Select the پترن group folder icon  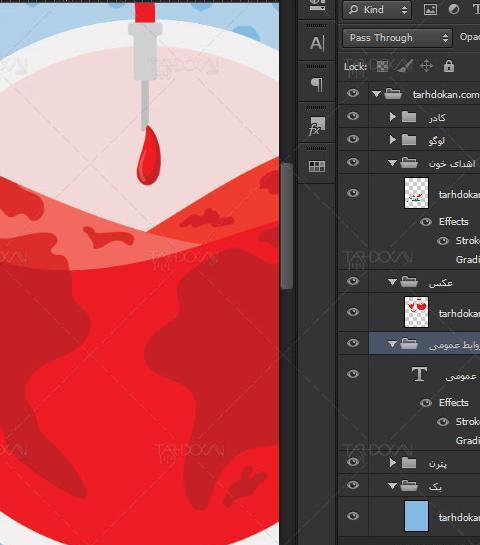pyautogui.click(x=409, y=463)
